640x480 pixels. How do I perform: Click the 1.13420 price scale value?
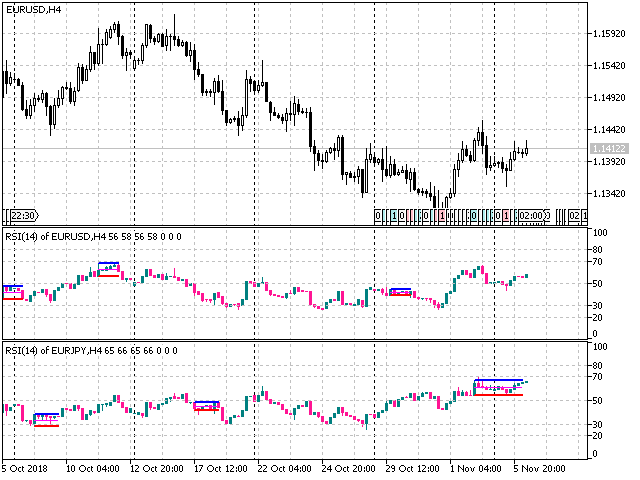click(x=609, y=193)
